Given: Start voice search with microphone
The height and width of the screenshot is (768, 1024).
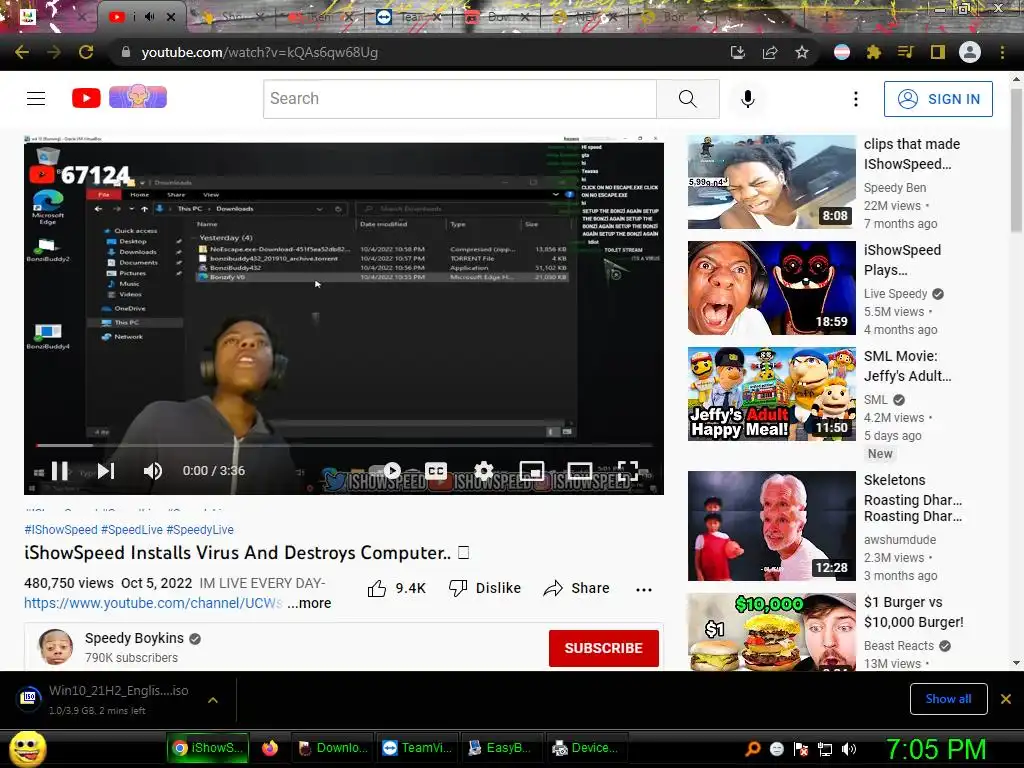Looking at the screenshot, I should tap(748, 99).
